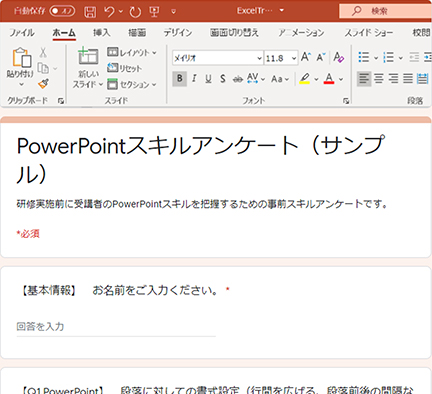This screenshot has height=394, width=432.
Task: Open the クリップボード dialog launcher
Action: pos(61,101)
